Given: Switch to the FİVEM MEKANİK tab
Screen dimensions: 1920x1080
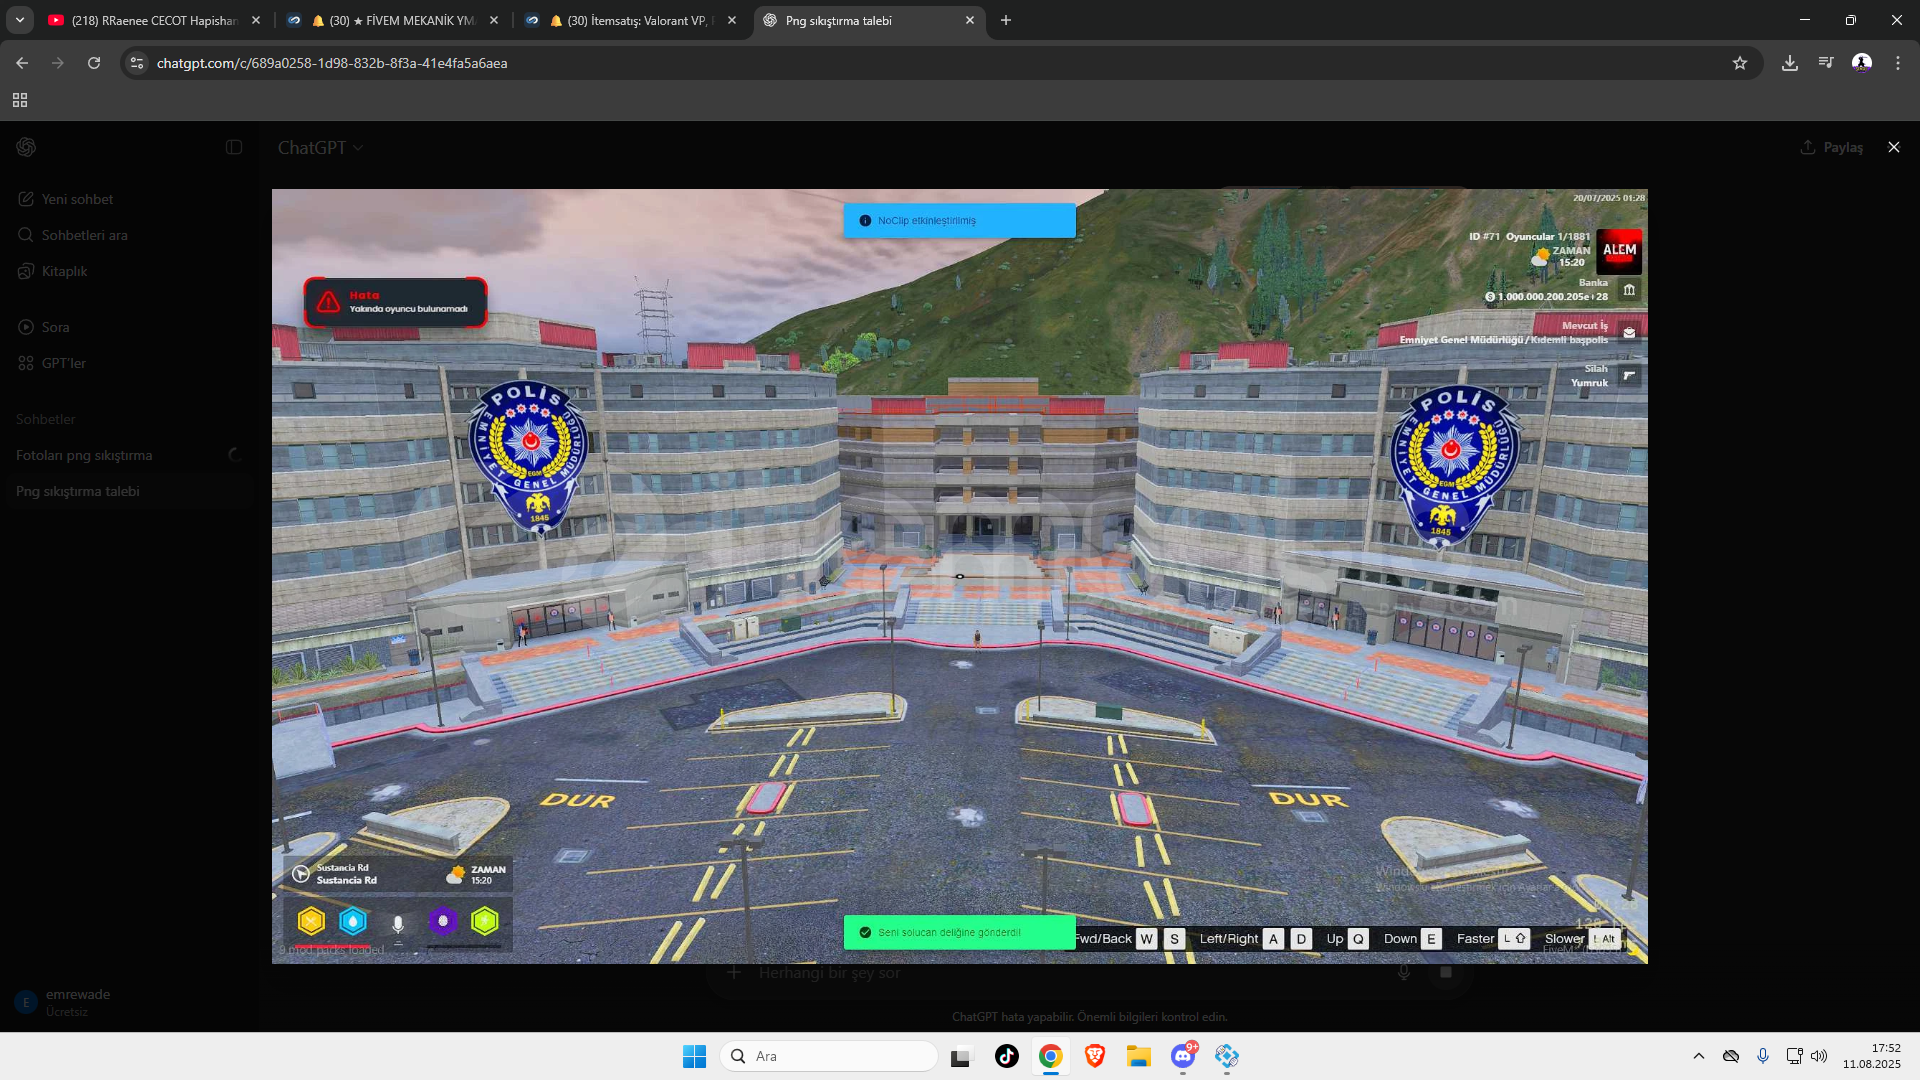Looking at the screenshot, I should (x=392, y=20).
